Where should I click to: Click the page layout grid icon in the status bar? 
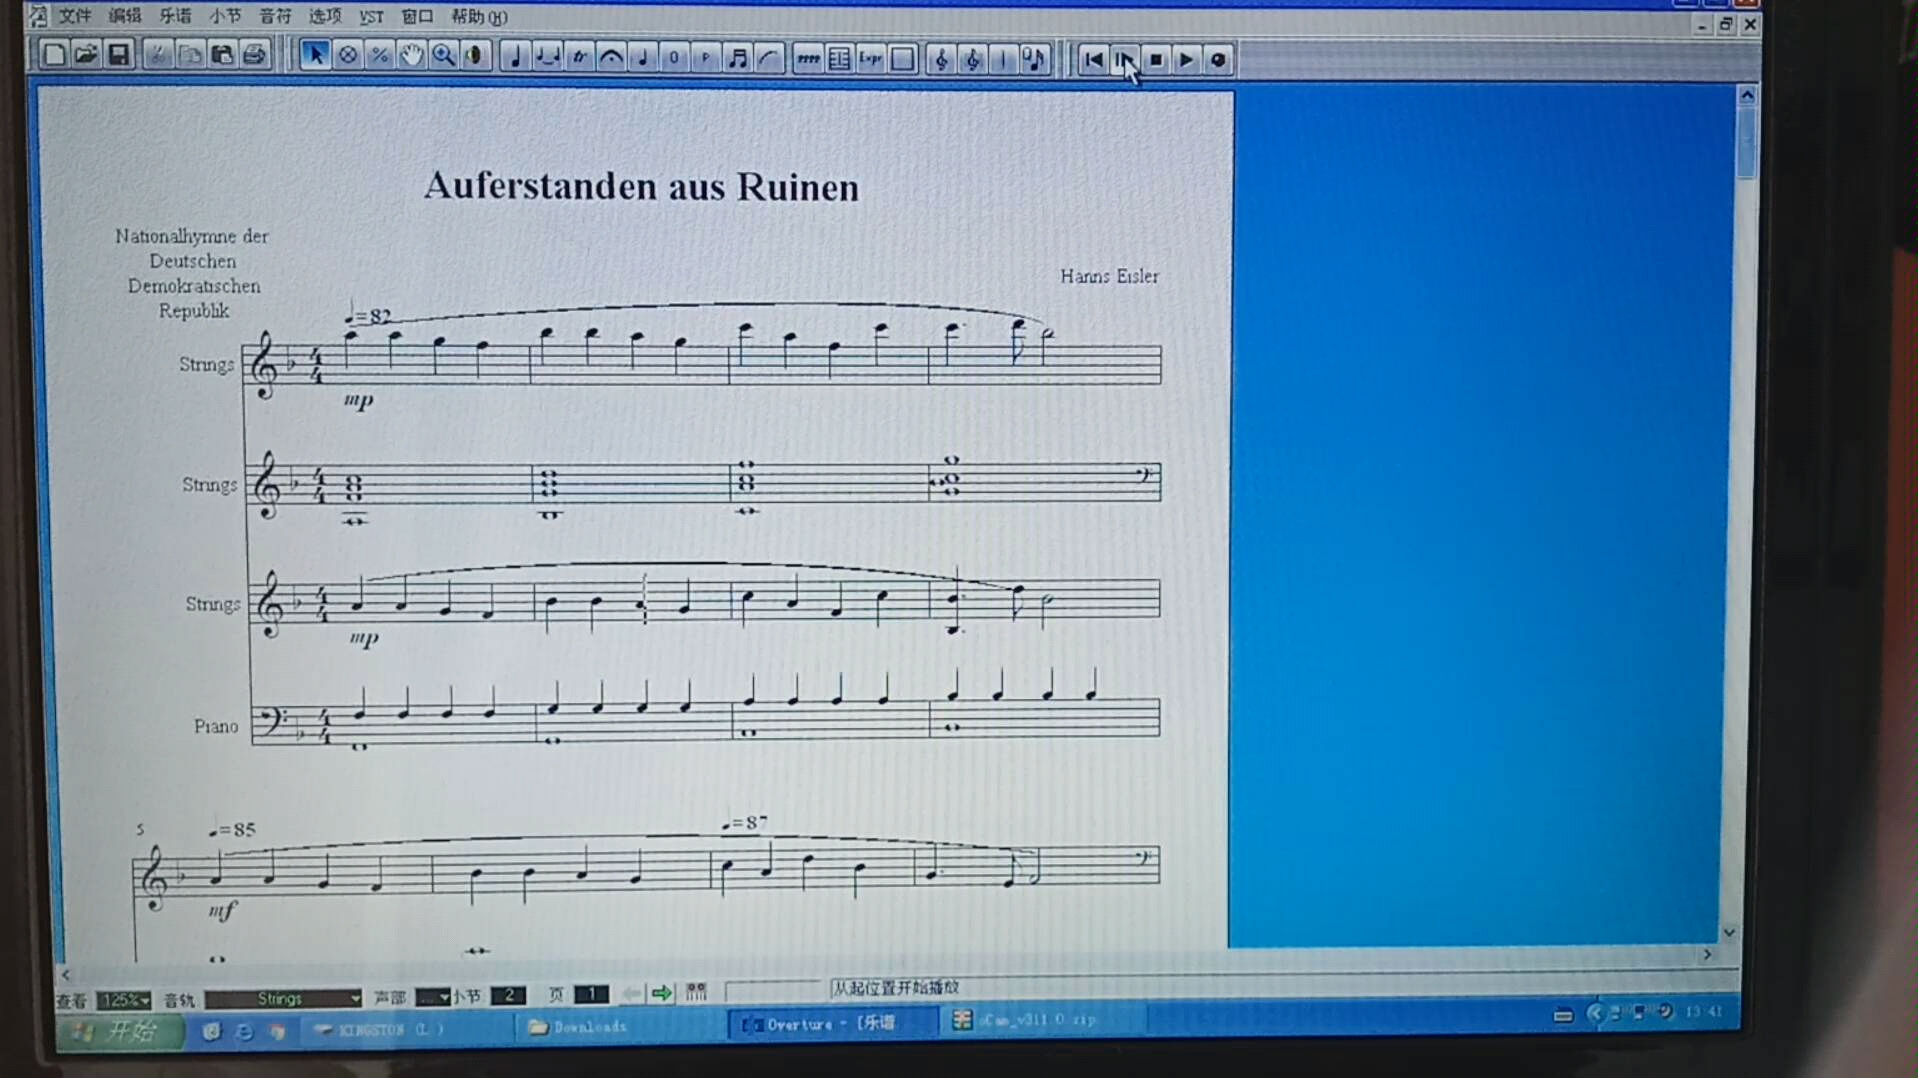click(696, 992)
